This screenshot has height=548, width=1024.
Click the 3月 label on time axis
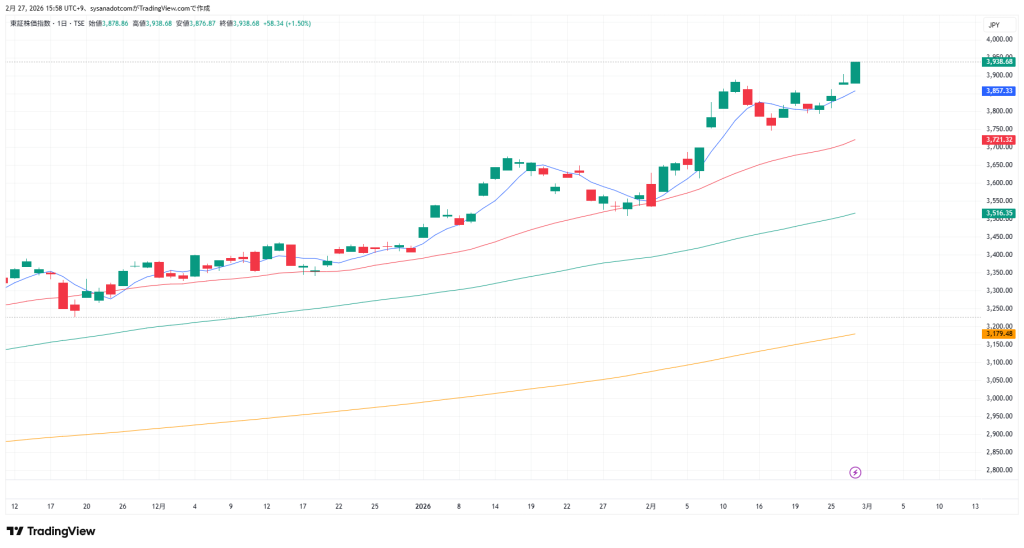click(867, 507)
